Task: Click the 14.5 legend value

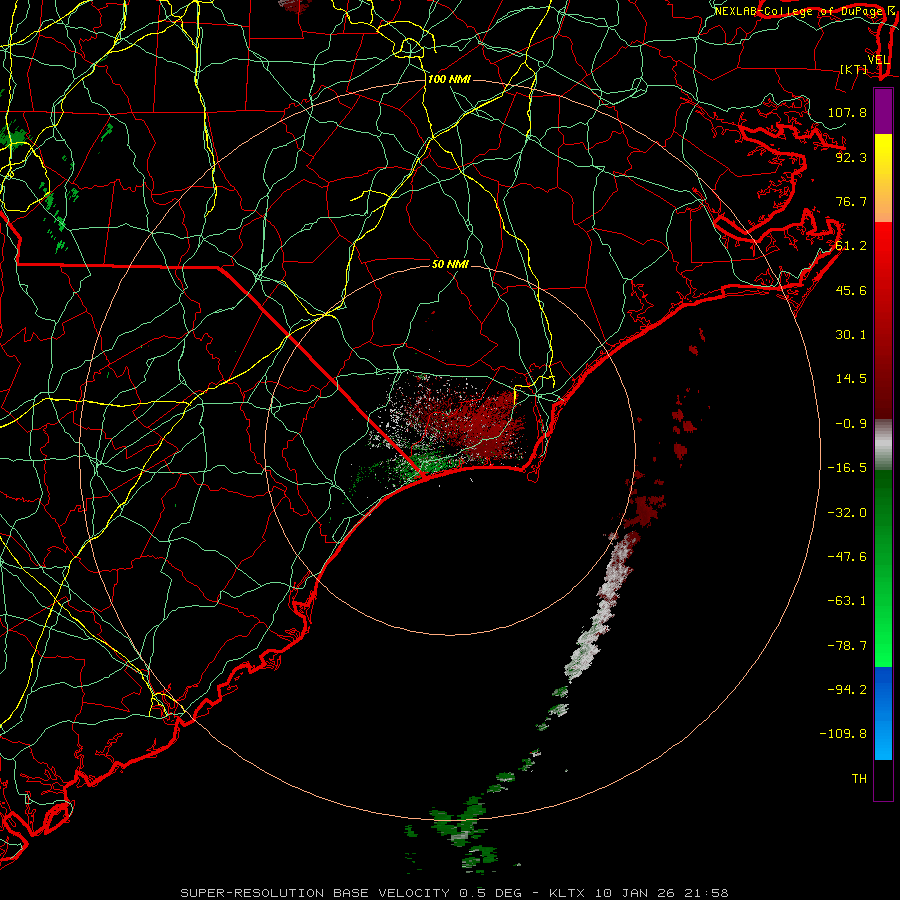Action: coord(851,379)
